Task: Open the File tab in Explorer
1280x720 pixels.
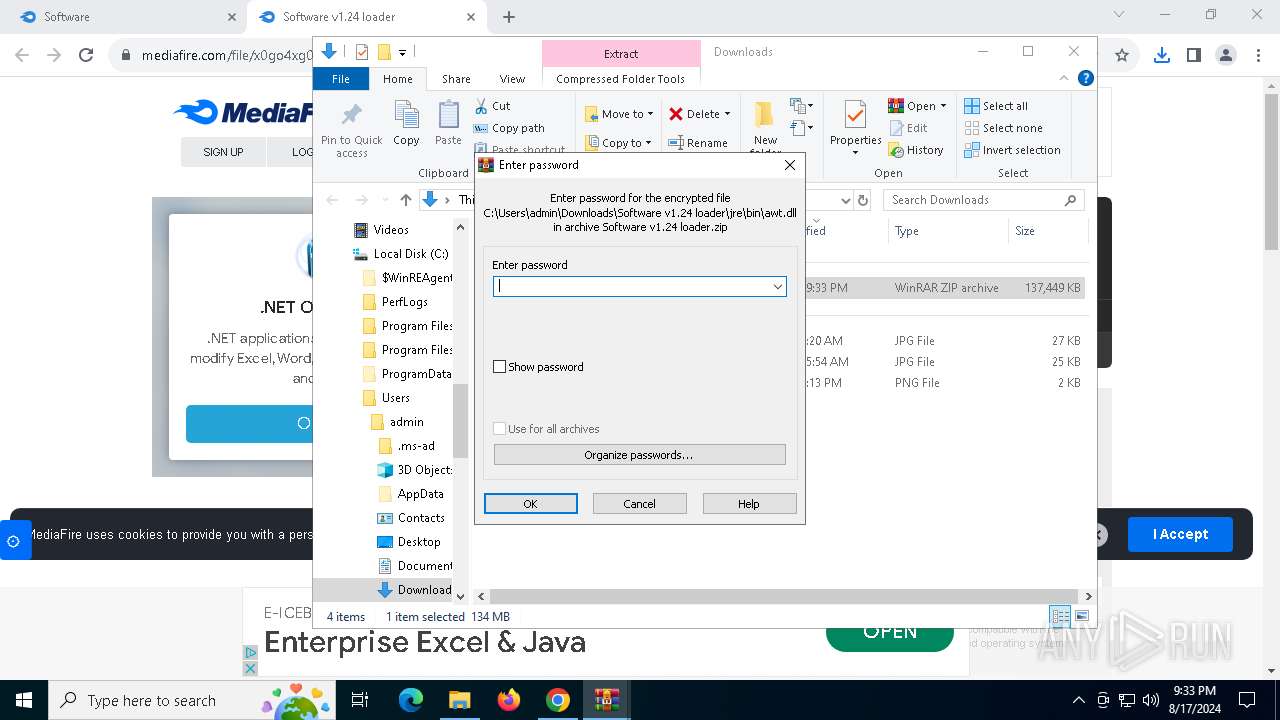Action: (x=341, y=79)
